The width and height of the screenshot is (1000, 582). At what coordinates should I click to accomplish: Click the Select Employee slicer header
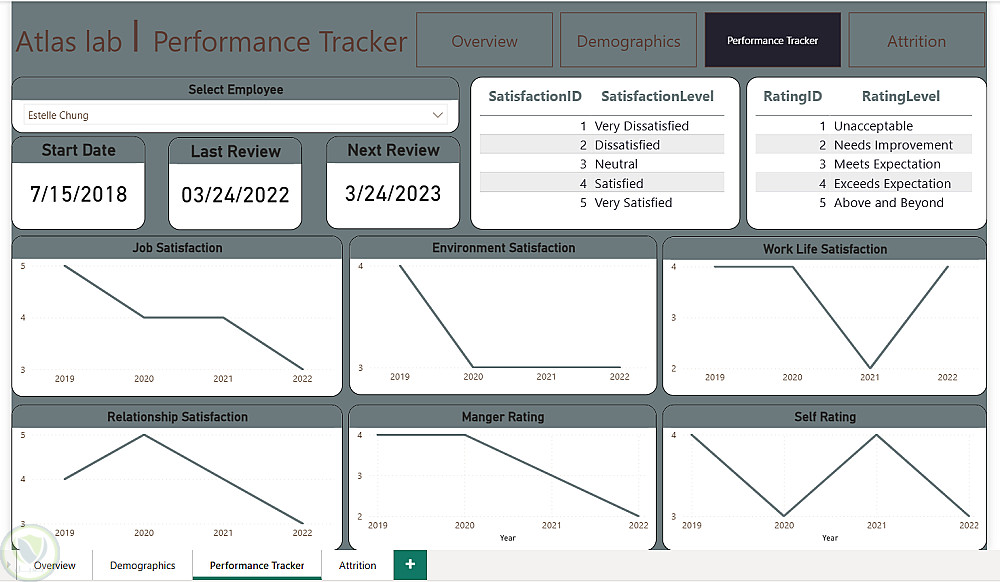(x=235, y=89)
